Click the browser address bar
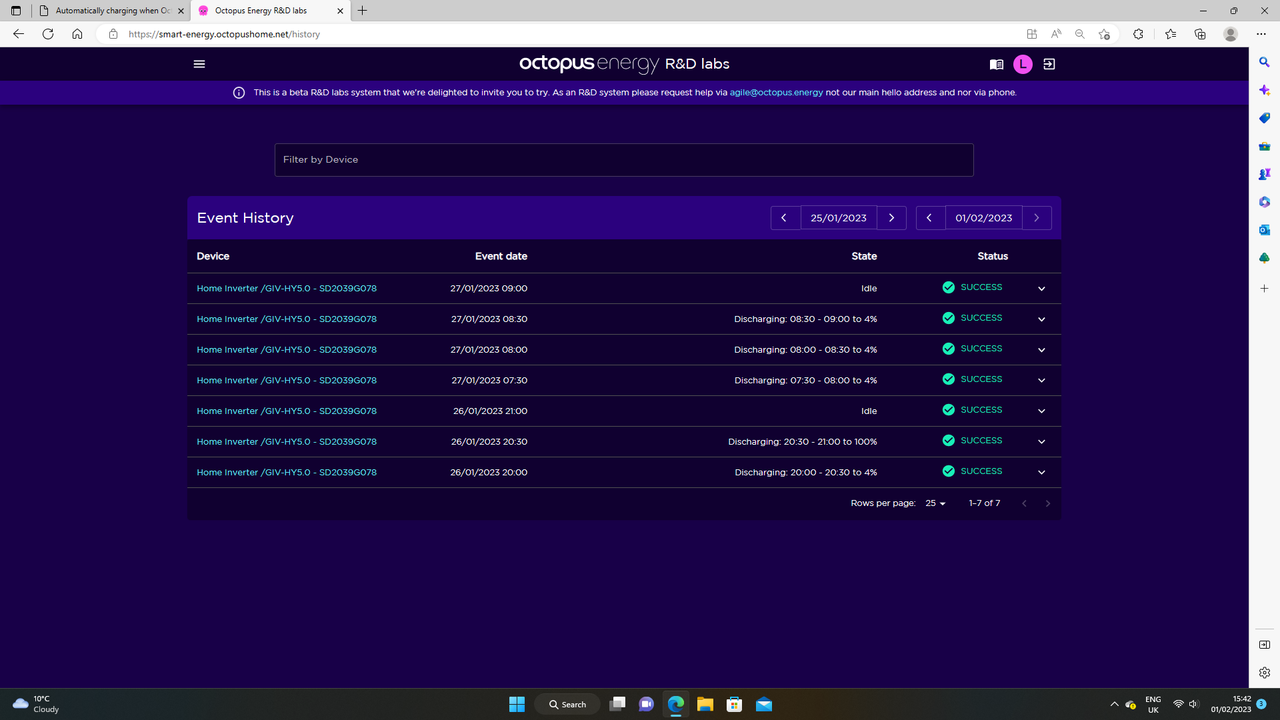Image resolution: width=1280 pixels, height=720 pixels. click(x=560, y=34)
